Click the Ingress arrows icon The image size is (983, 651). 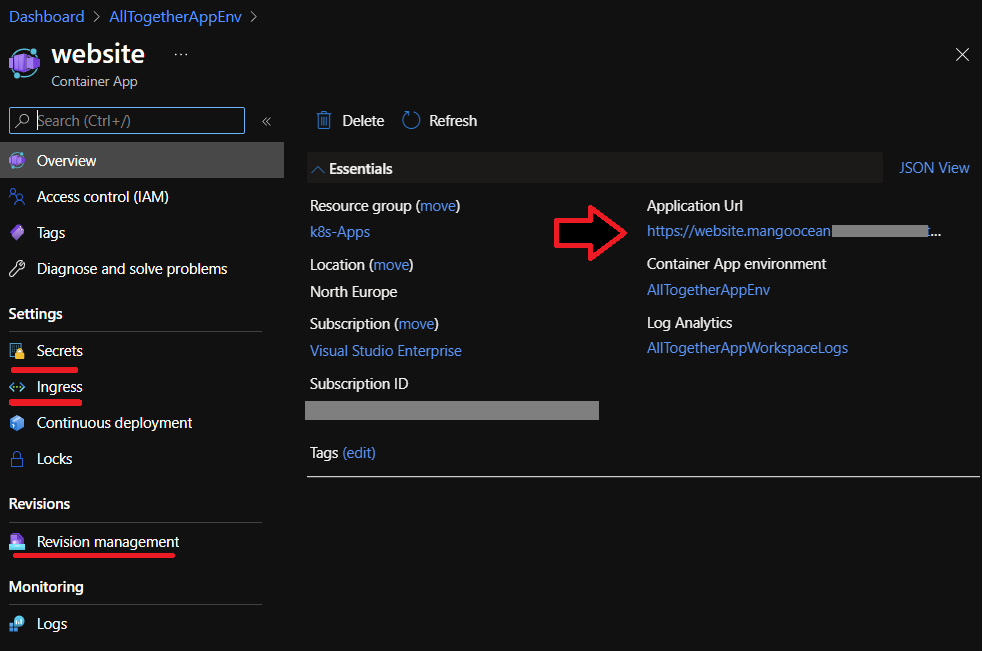coord(17,387)
